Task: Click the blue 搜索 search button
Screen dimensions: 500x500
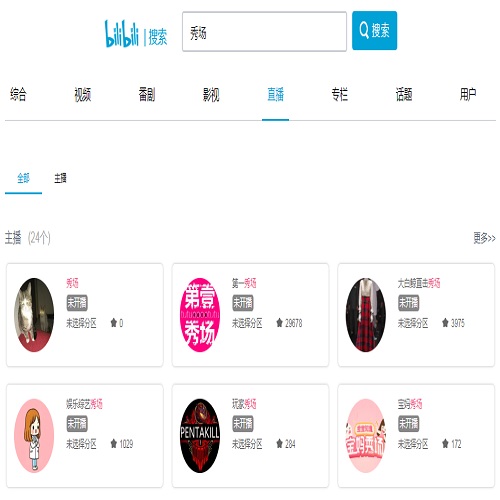Action: pyautogui.click(x=374, y=31)
